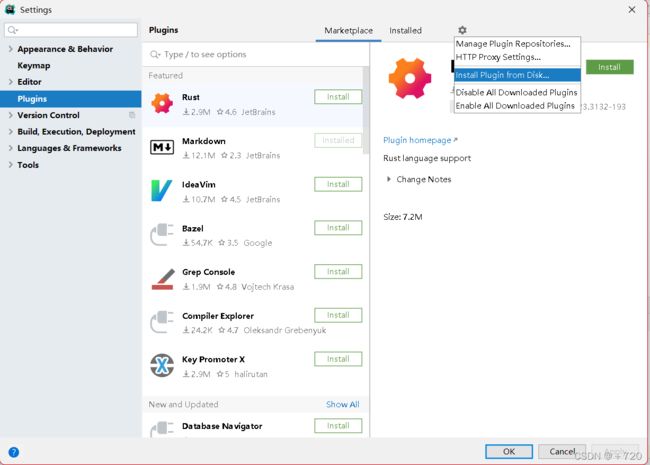Viewport: 650px width, 465px height.
Task: Switch to the Marketplace tab
Action: 348,31
